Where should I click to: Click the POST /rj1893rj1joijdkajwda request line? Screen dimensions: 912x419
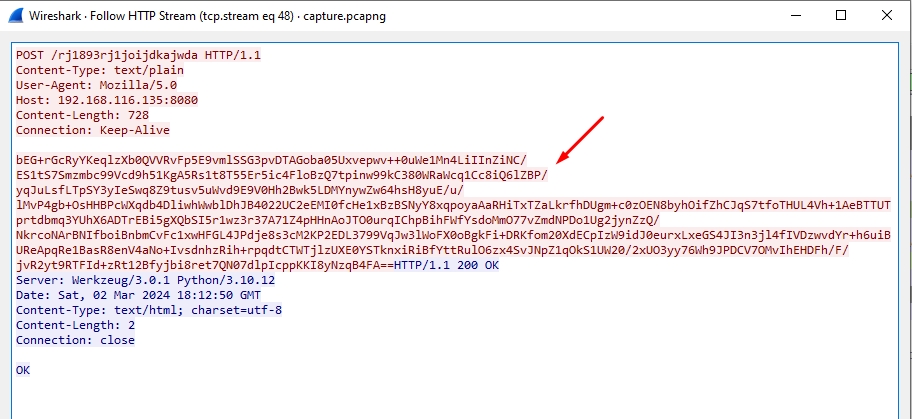[x=138, y=55]
